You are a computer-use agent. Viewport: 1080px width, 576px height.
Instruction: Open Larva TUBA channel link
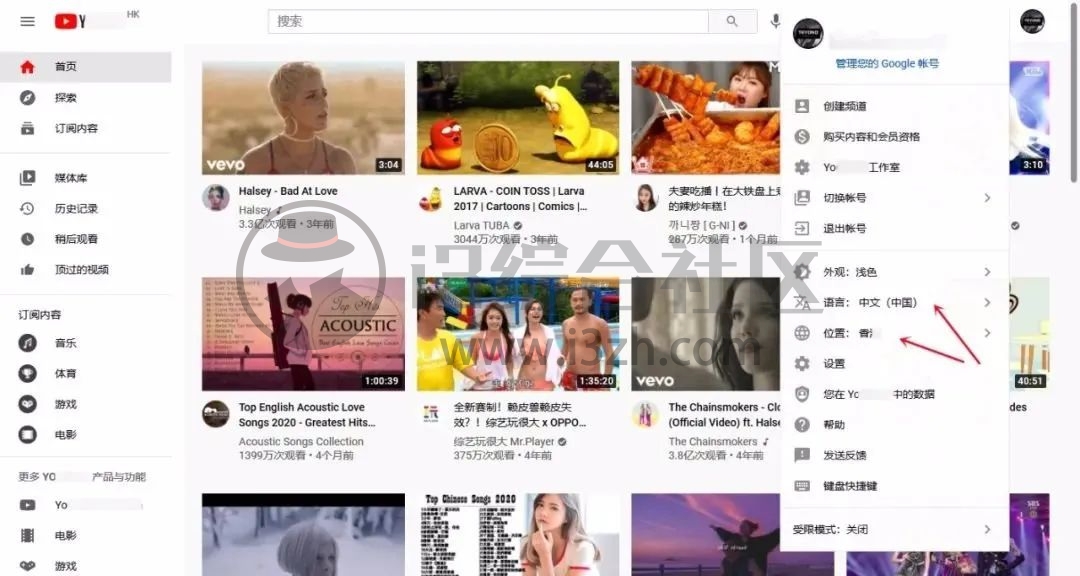(x=481, y=225)
